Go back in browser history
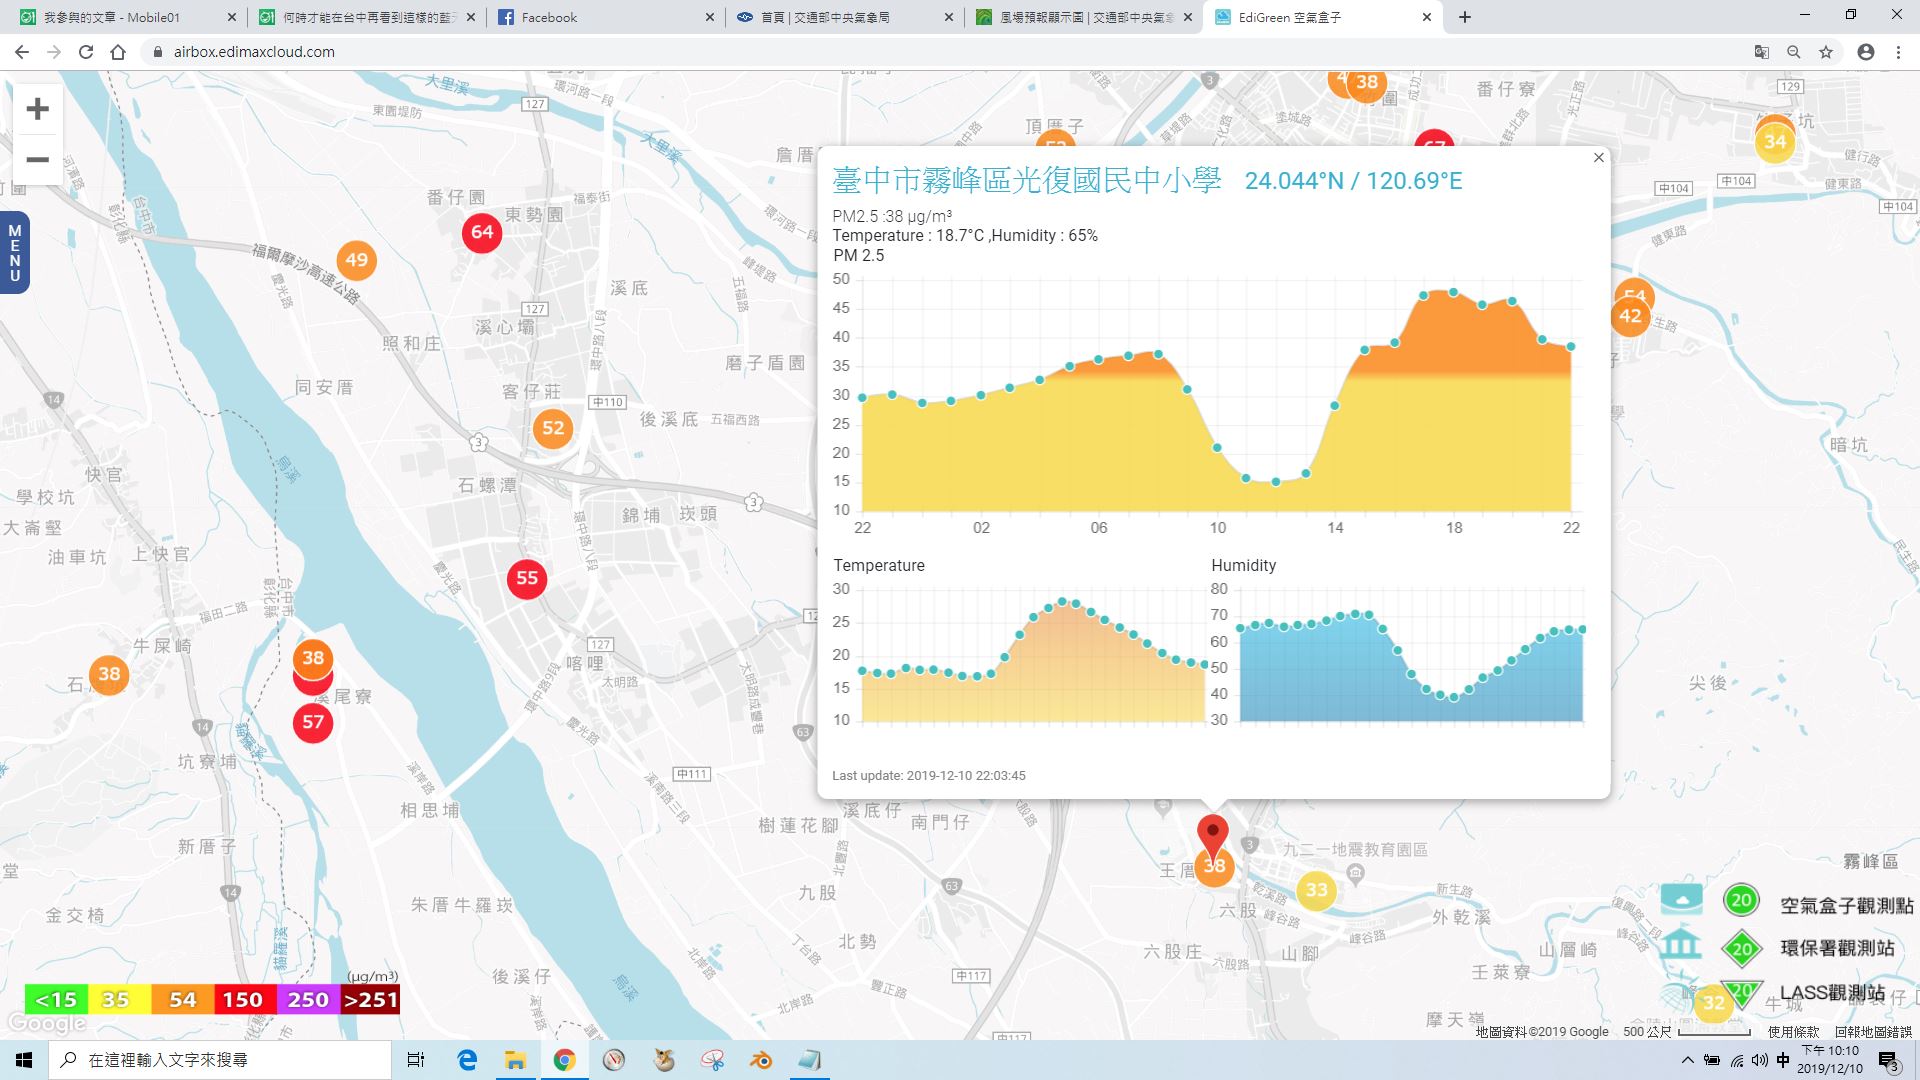Screen dimensions: 1920x1080 point(22,52)
